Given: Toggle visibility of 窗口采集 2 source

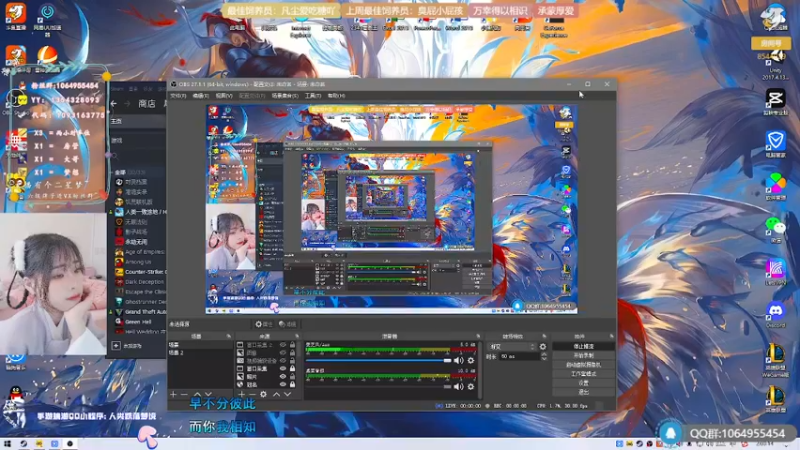Looking at the screenshot, I should pyautogui.click(x=283, y=345).
